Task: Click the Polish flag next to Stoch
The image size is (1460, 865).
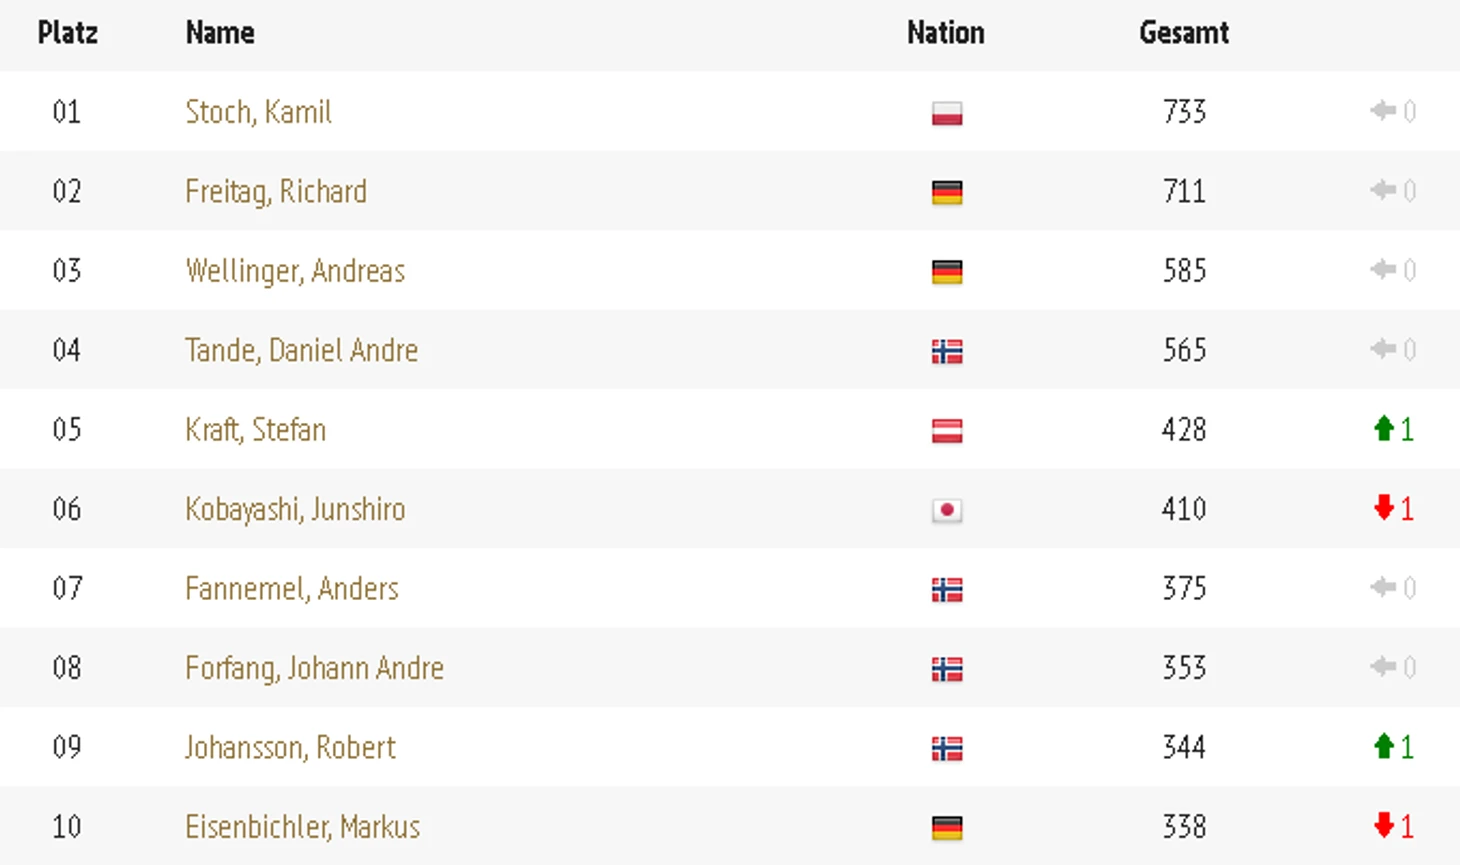Action: pyautogui.click(x=946, y=113)
